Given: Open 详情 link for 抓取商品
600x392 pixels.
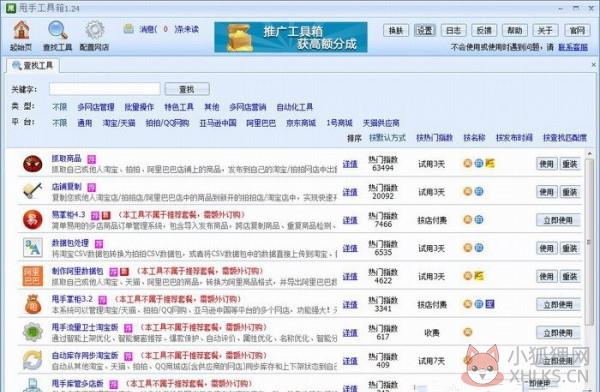Looking at the screenshot, I should click(x=350, y=164).
